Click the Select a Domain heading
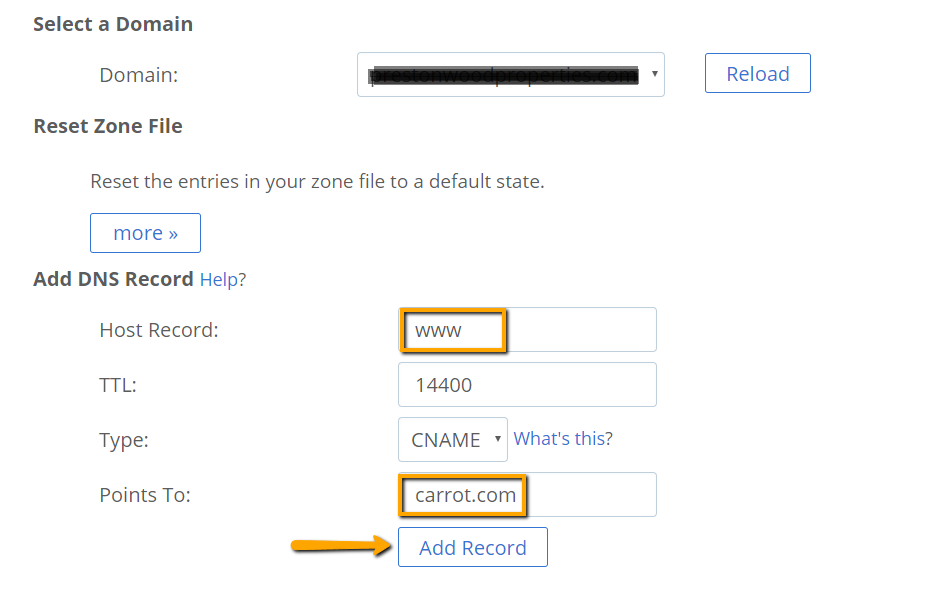Image resolution: width=951 pixels, height=601 pixels. [113, 24]
